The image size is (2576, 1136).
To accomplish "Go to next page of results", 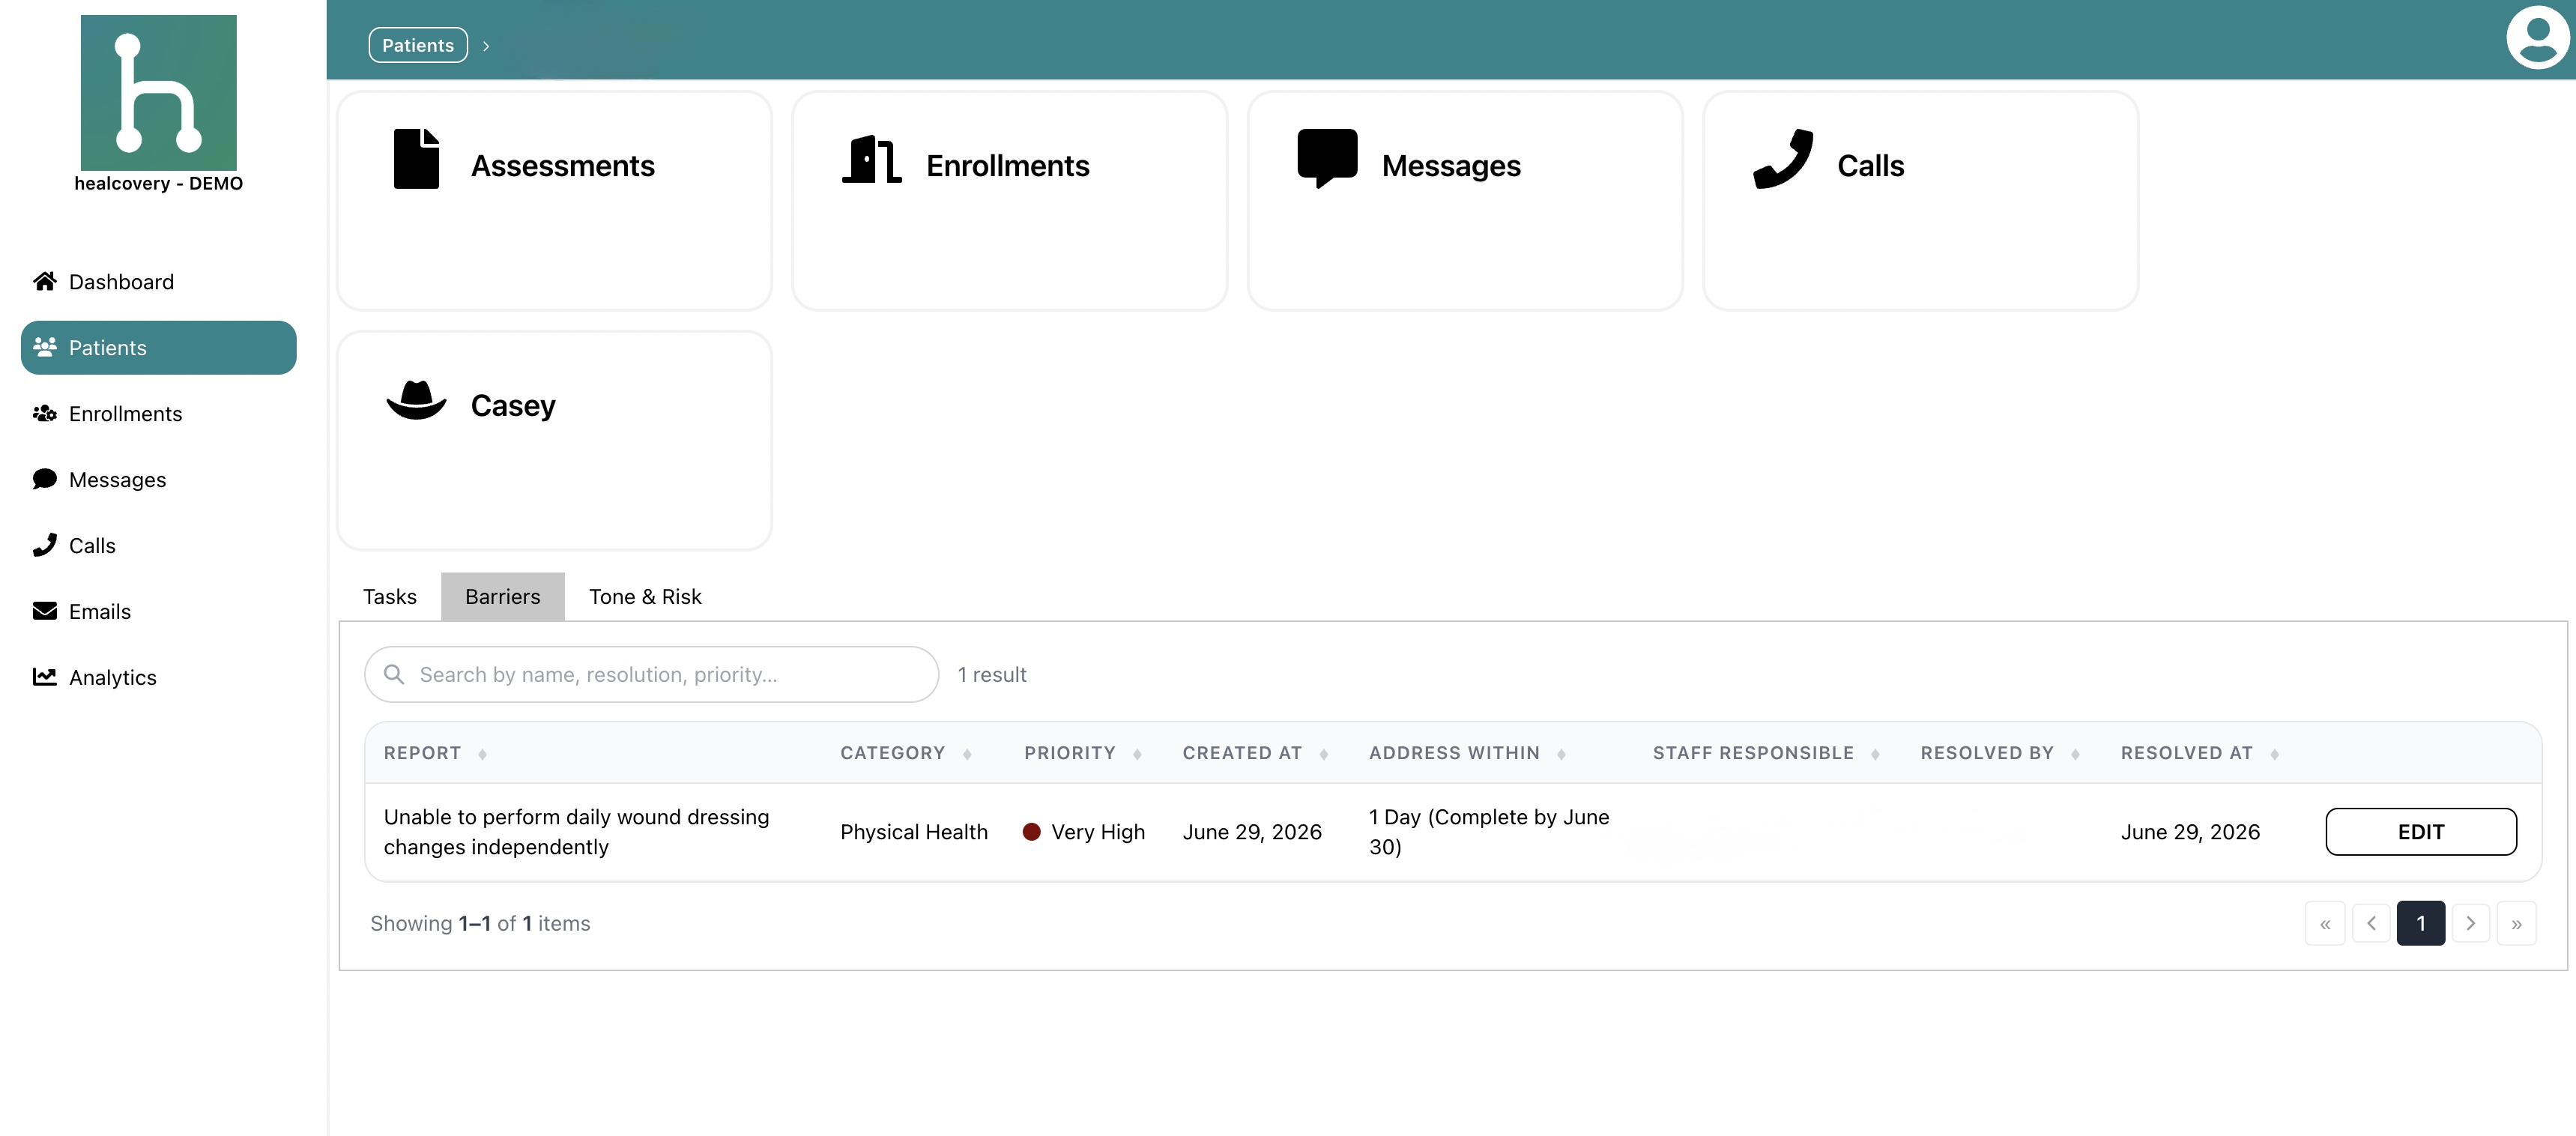I will [2470, 924].
